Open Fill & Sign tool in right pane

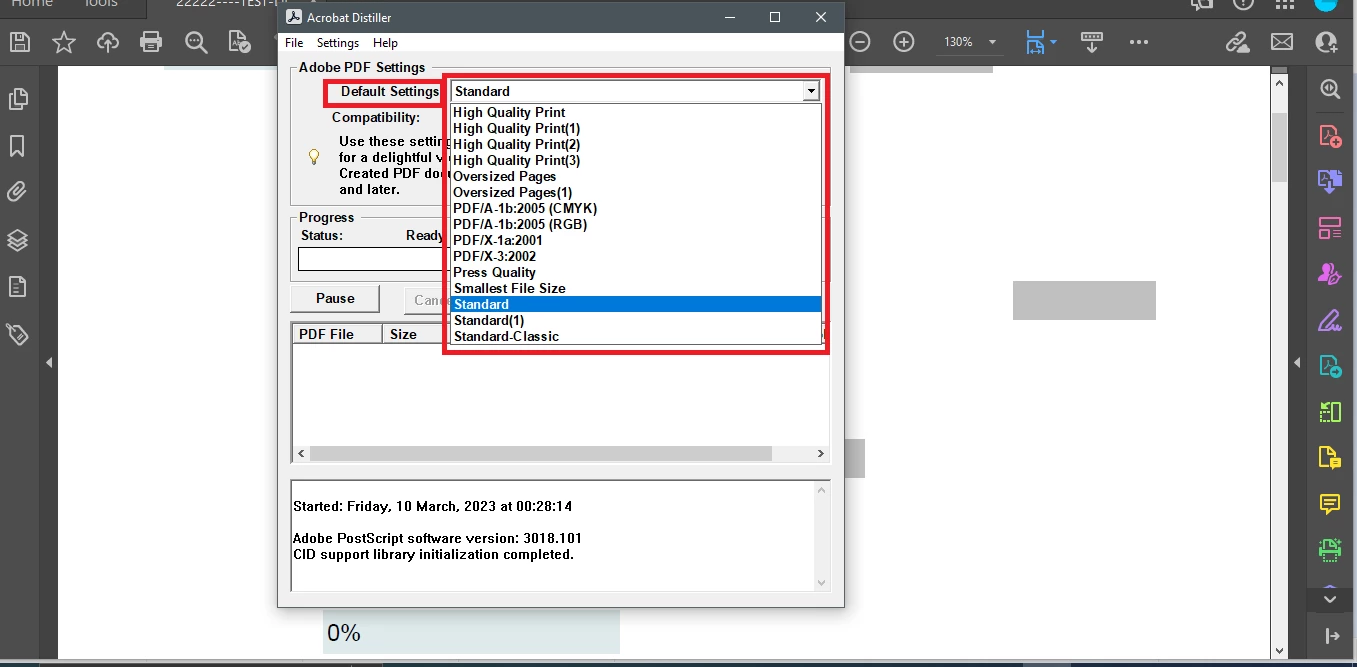pos(1330,320)
